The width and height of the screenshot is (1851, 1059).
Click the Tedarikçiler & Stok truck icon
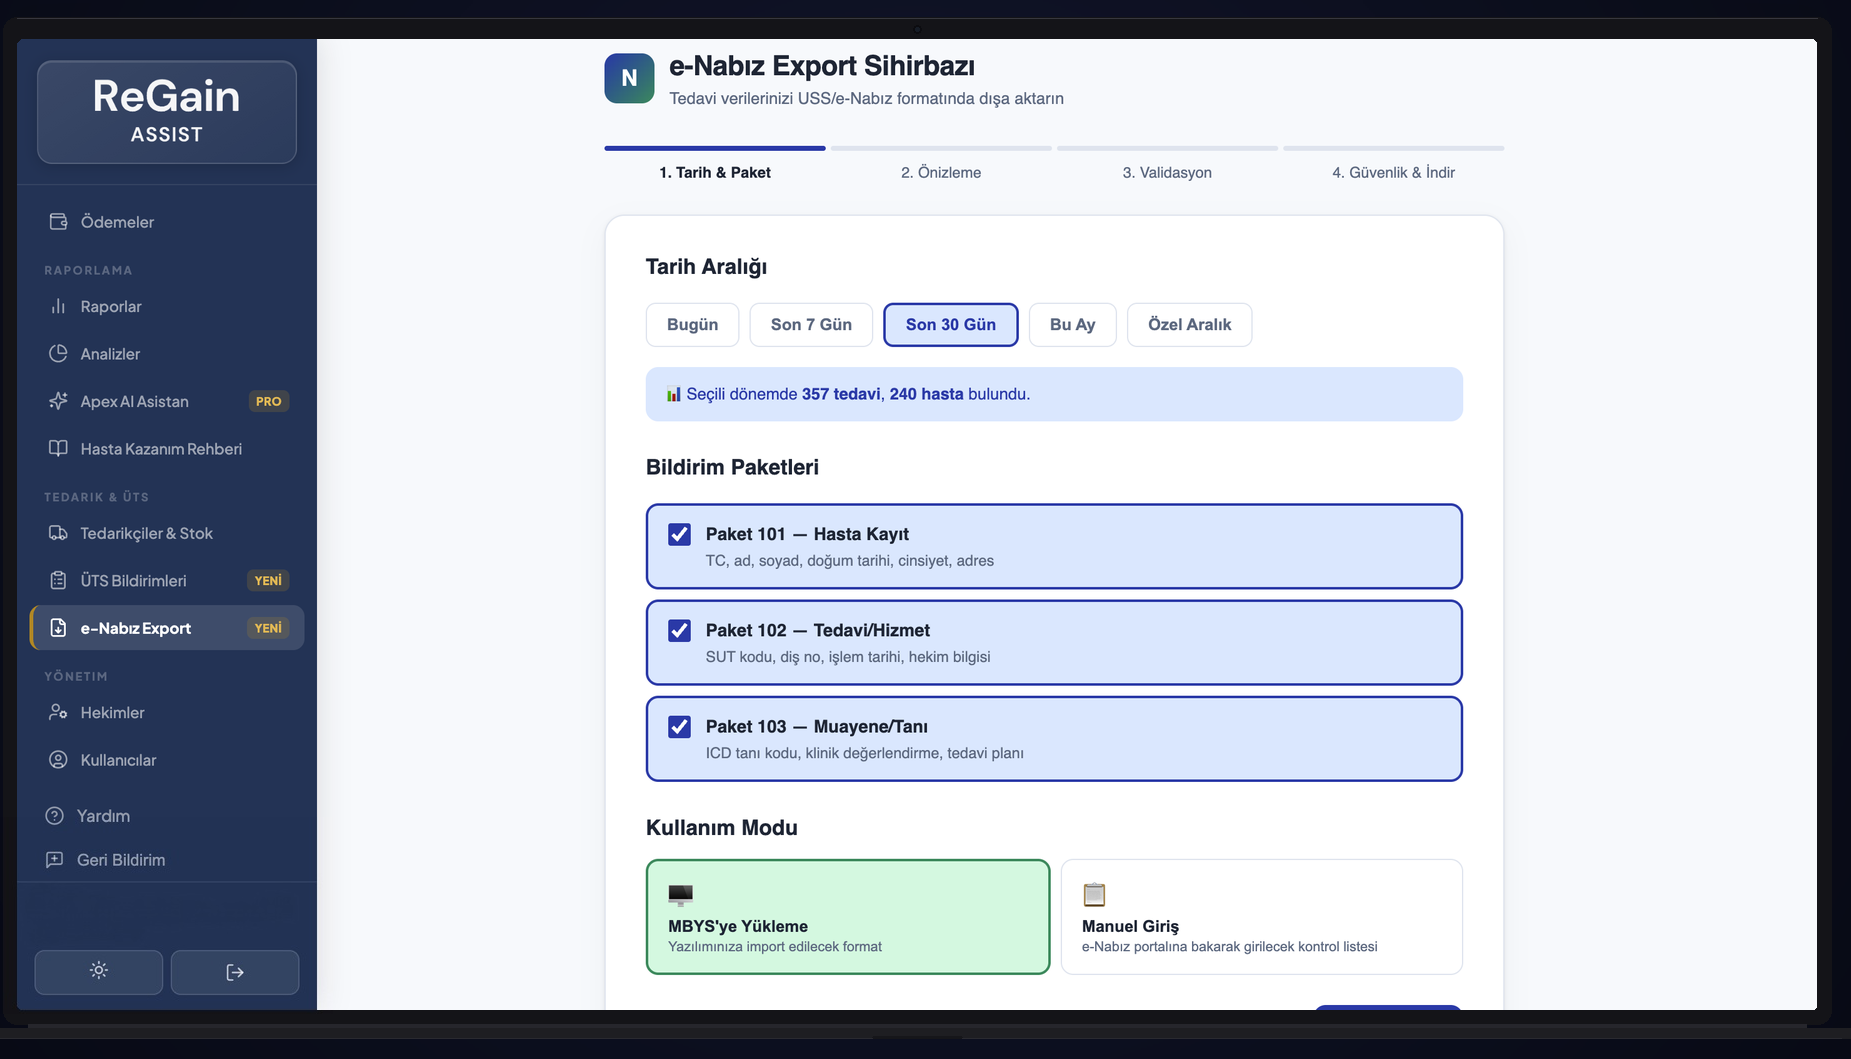click(x=58, y=533)
